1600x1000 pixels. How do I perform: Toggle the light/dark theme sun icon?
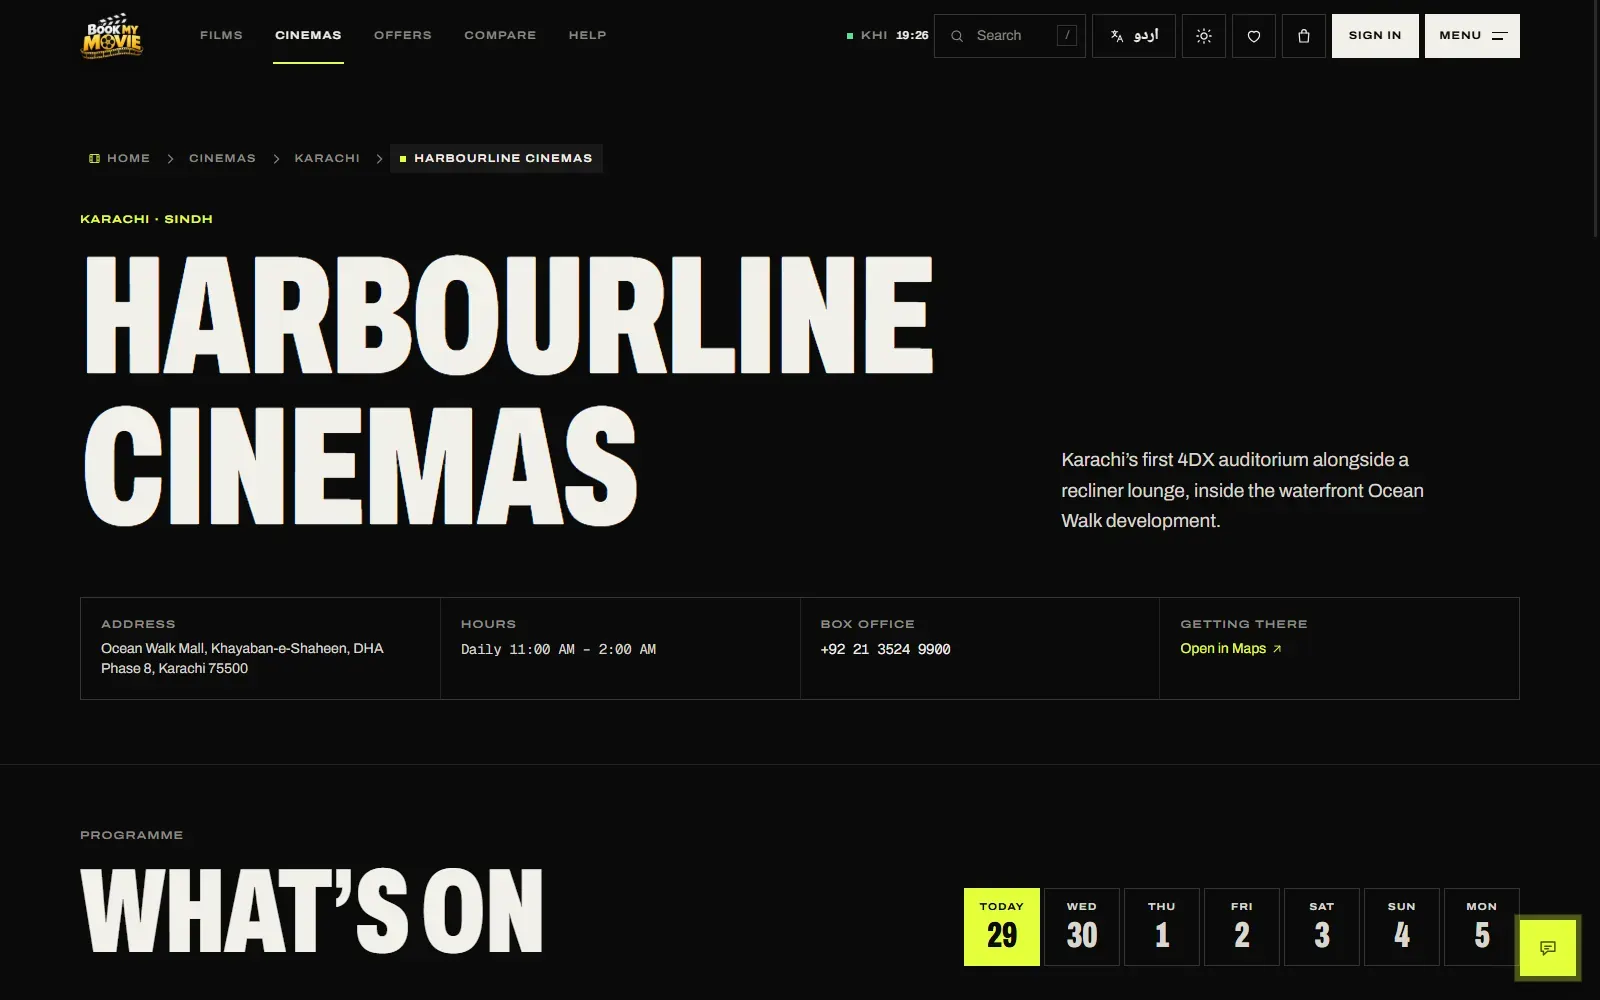[x=1204, y=36]
